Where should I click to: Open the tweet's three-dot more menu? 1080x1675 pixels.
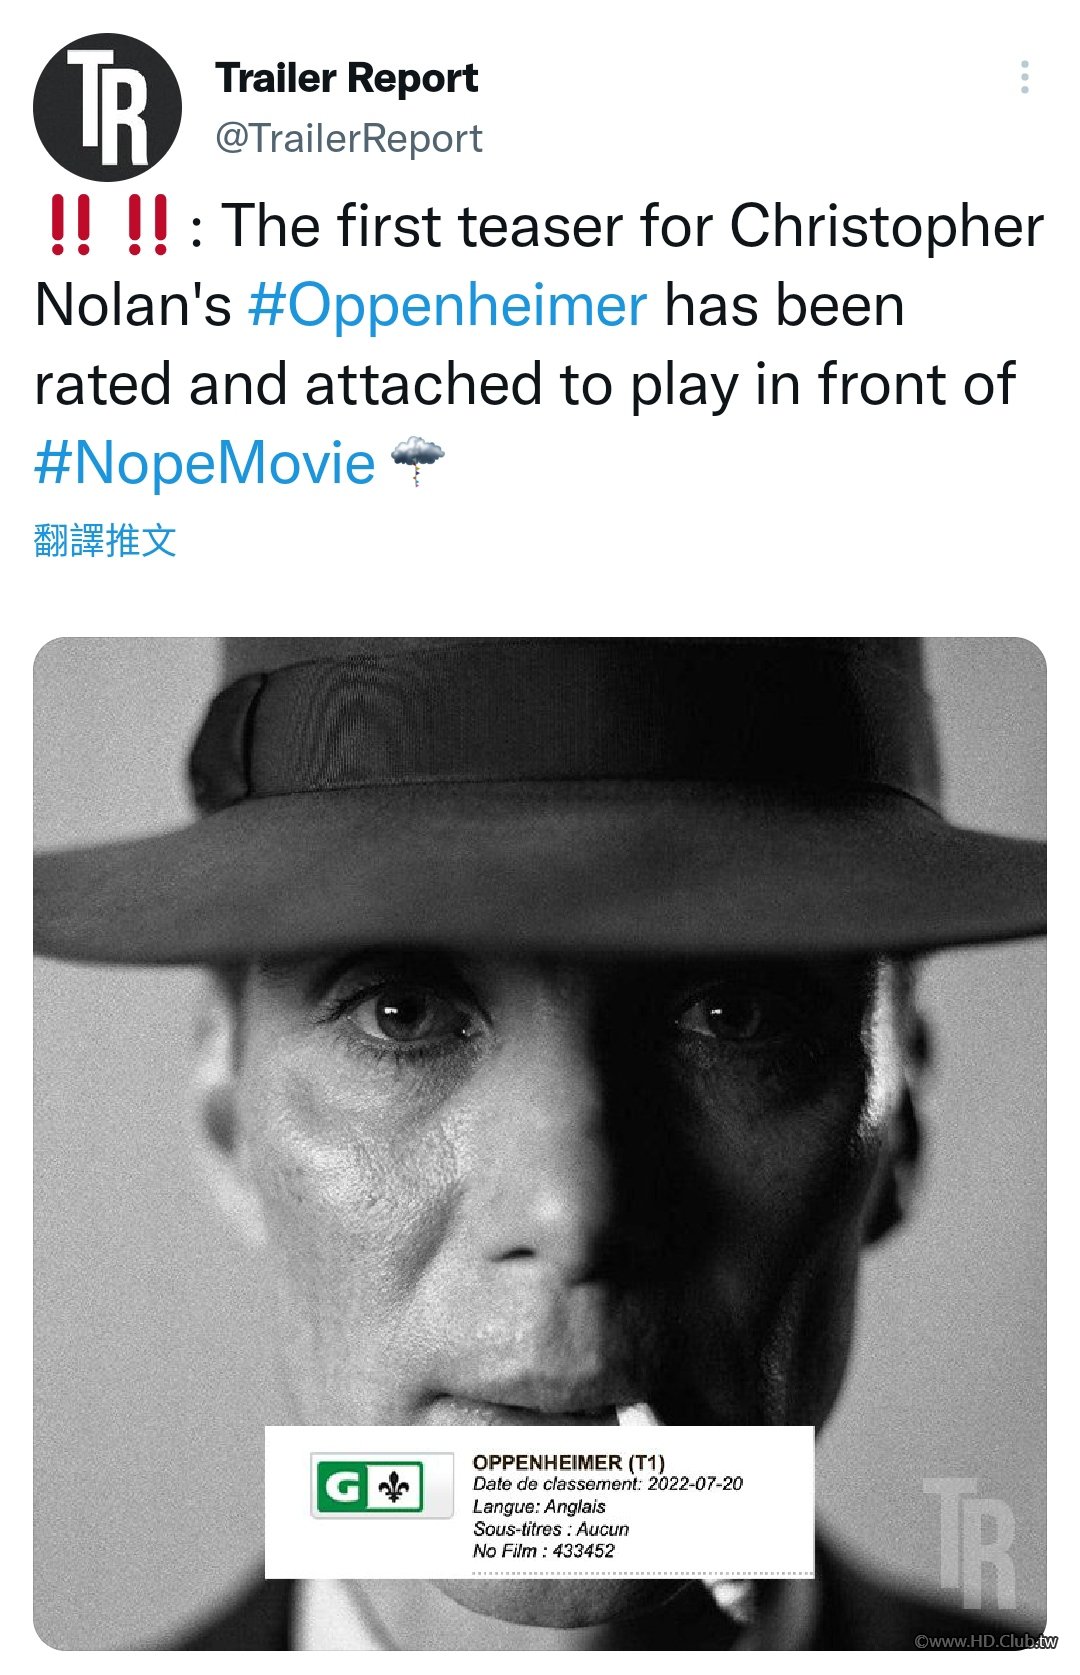click(x=1024, y=77)
